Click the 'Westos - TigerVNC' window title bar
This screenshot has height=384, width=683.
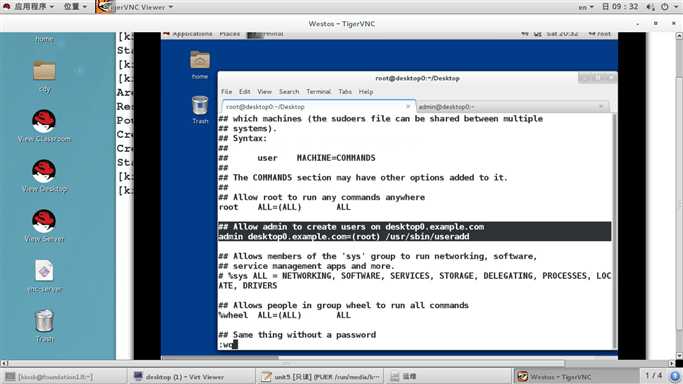342,24
